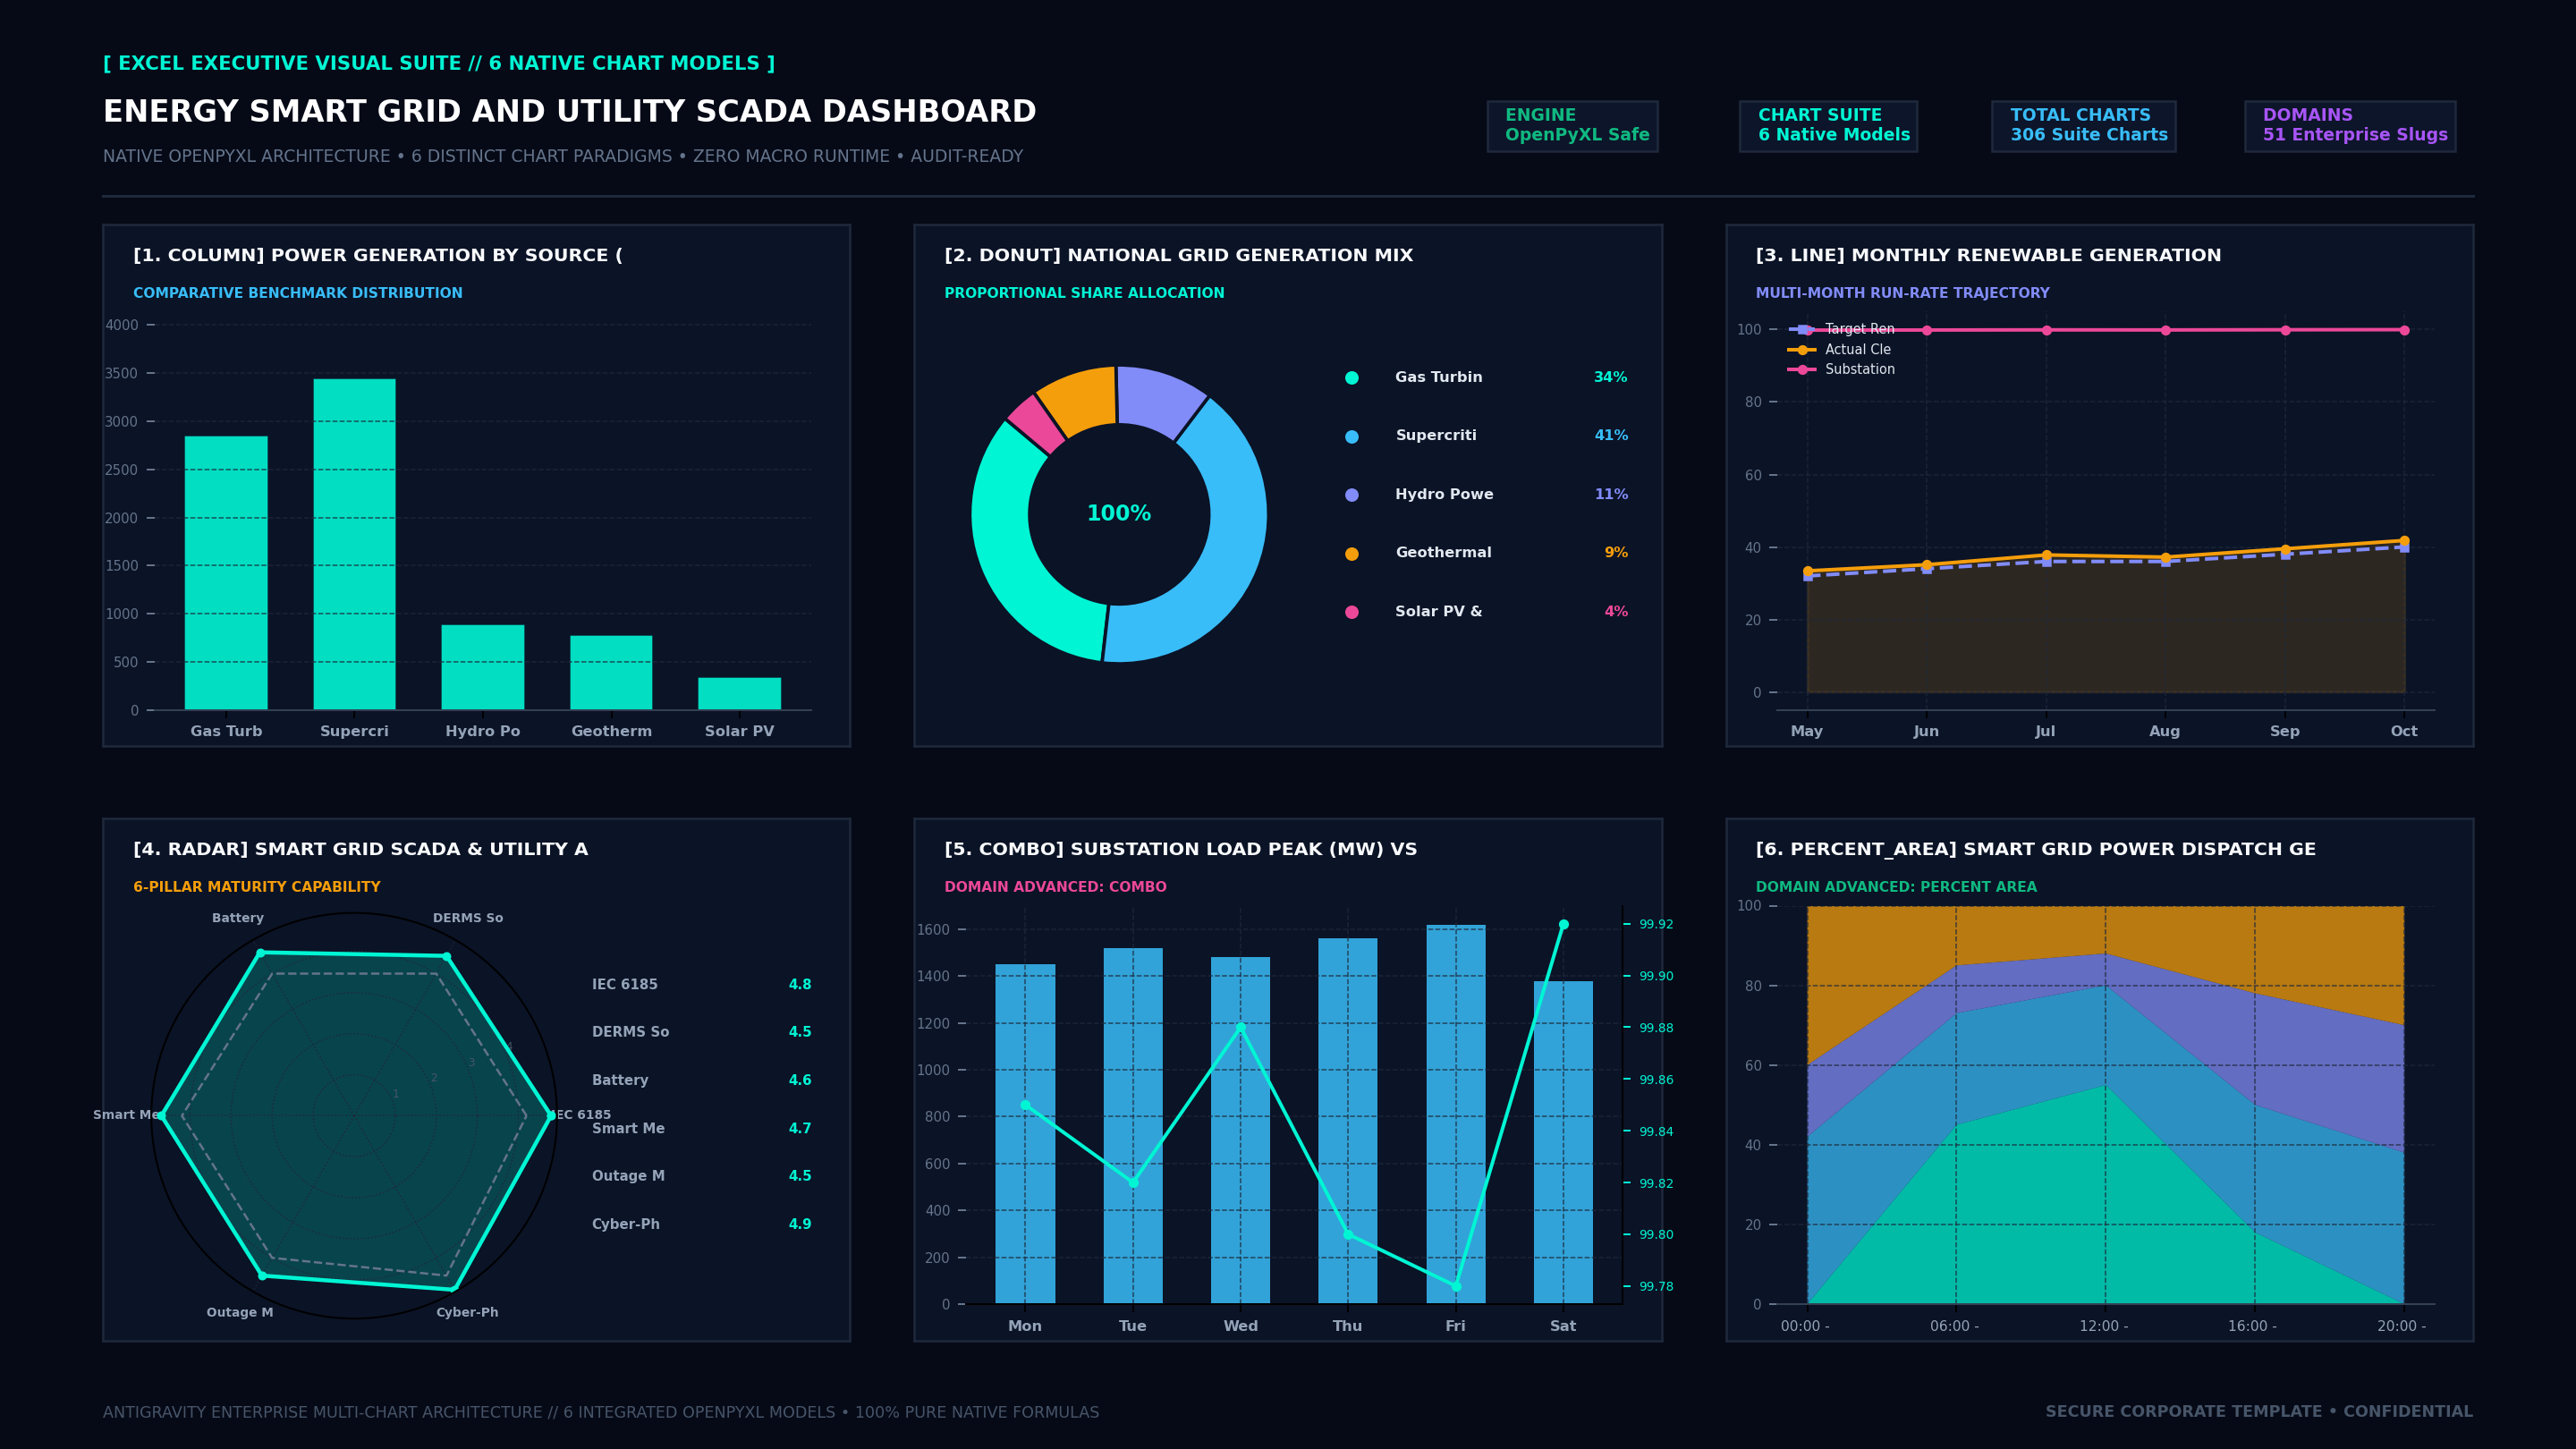The width and height of the screenshot is (2576, 1449).
Task: Click the orange dot beside Geothermal legend
Action: [1352, 554]
